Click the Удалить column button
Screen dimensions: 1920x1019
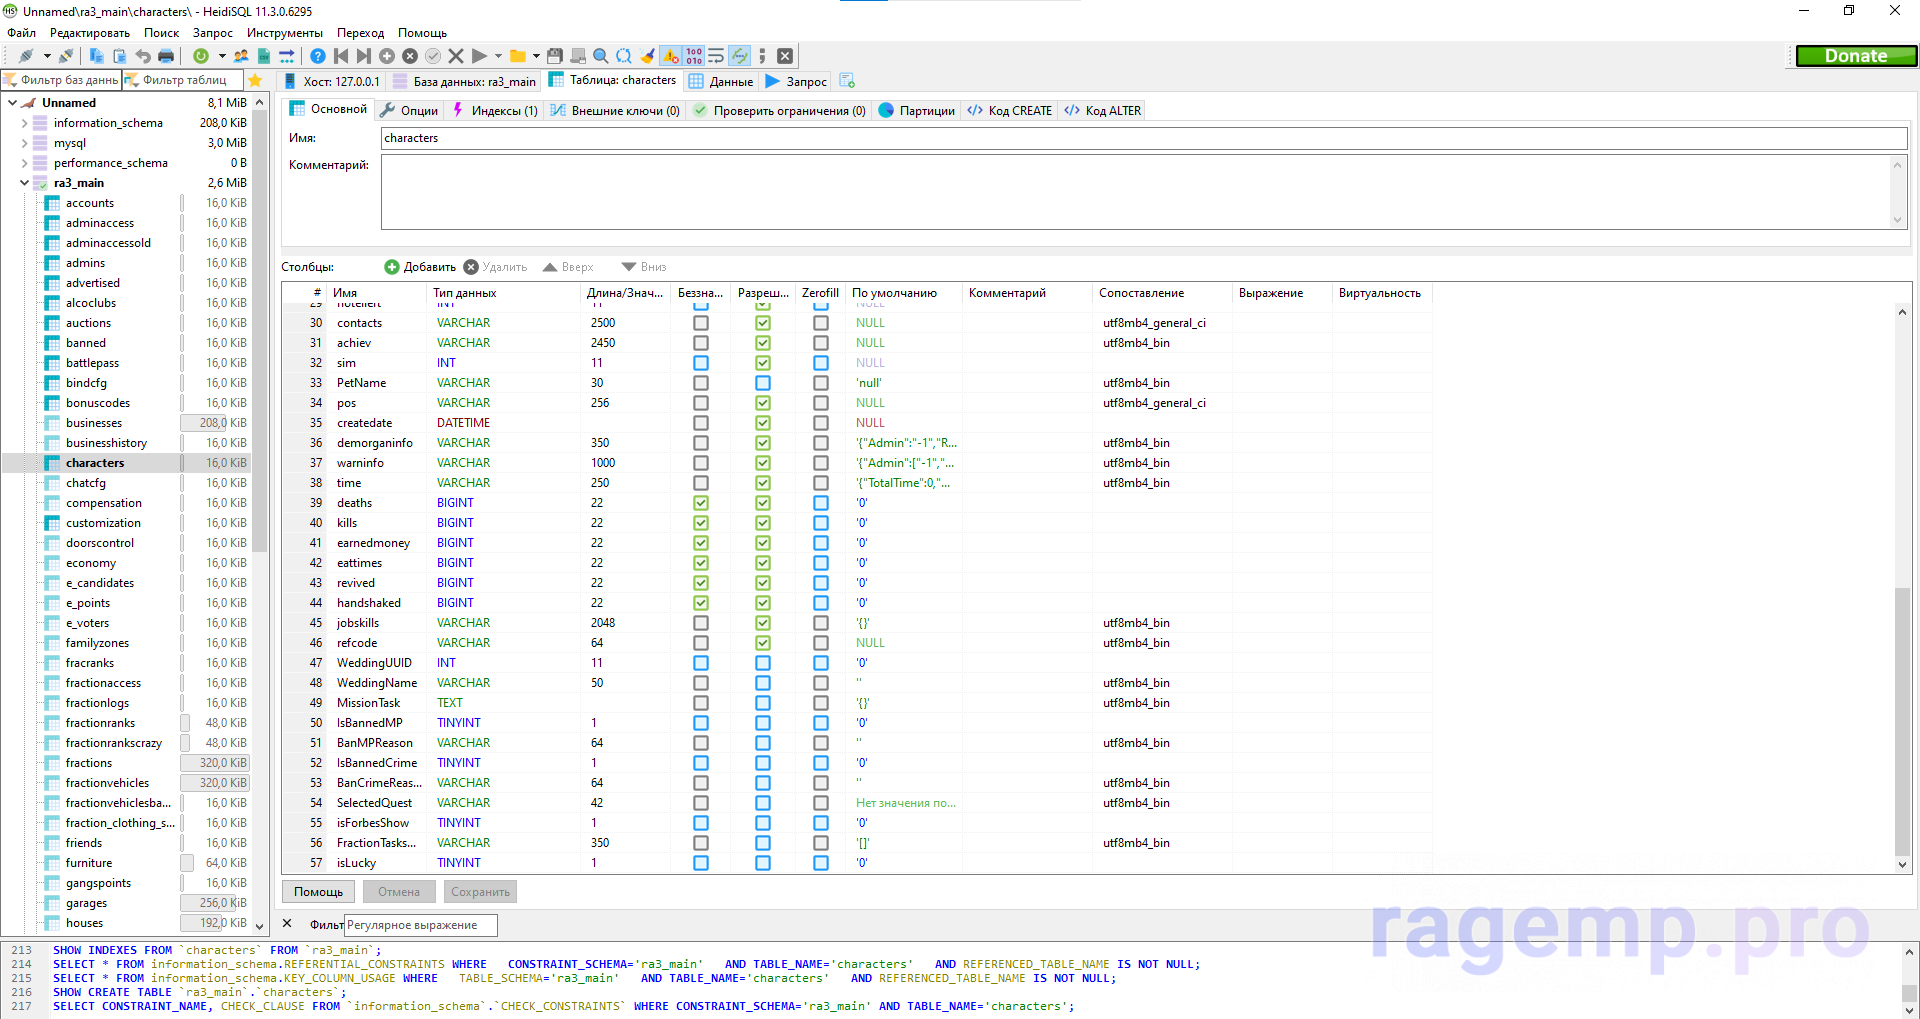(x=495, y=267)
